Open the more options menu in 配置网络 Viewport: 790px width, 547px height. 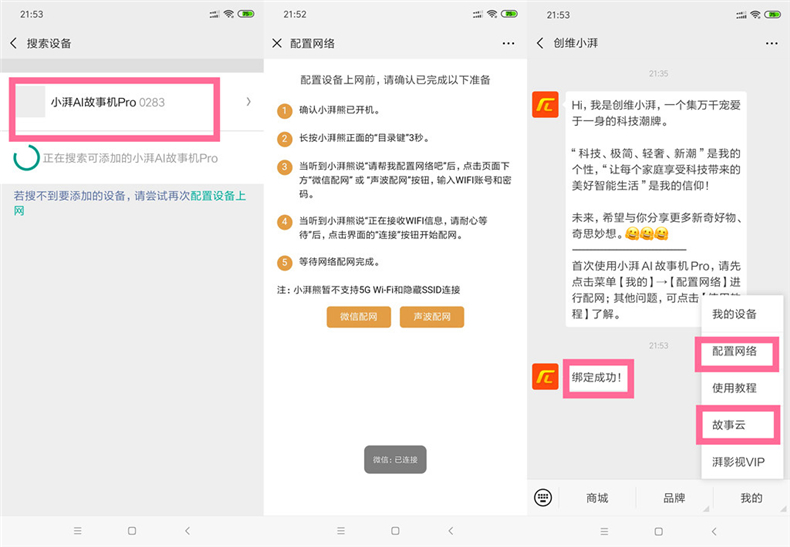508,43
